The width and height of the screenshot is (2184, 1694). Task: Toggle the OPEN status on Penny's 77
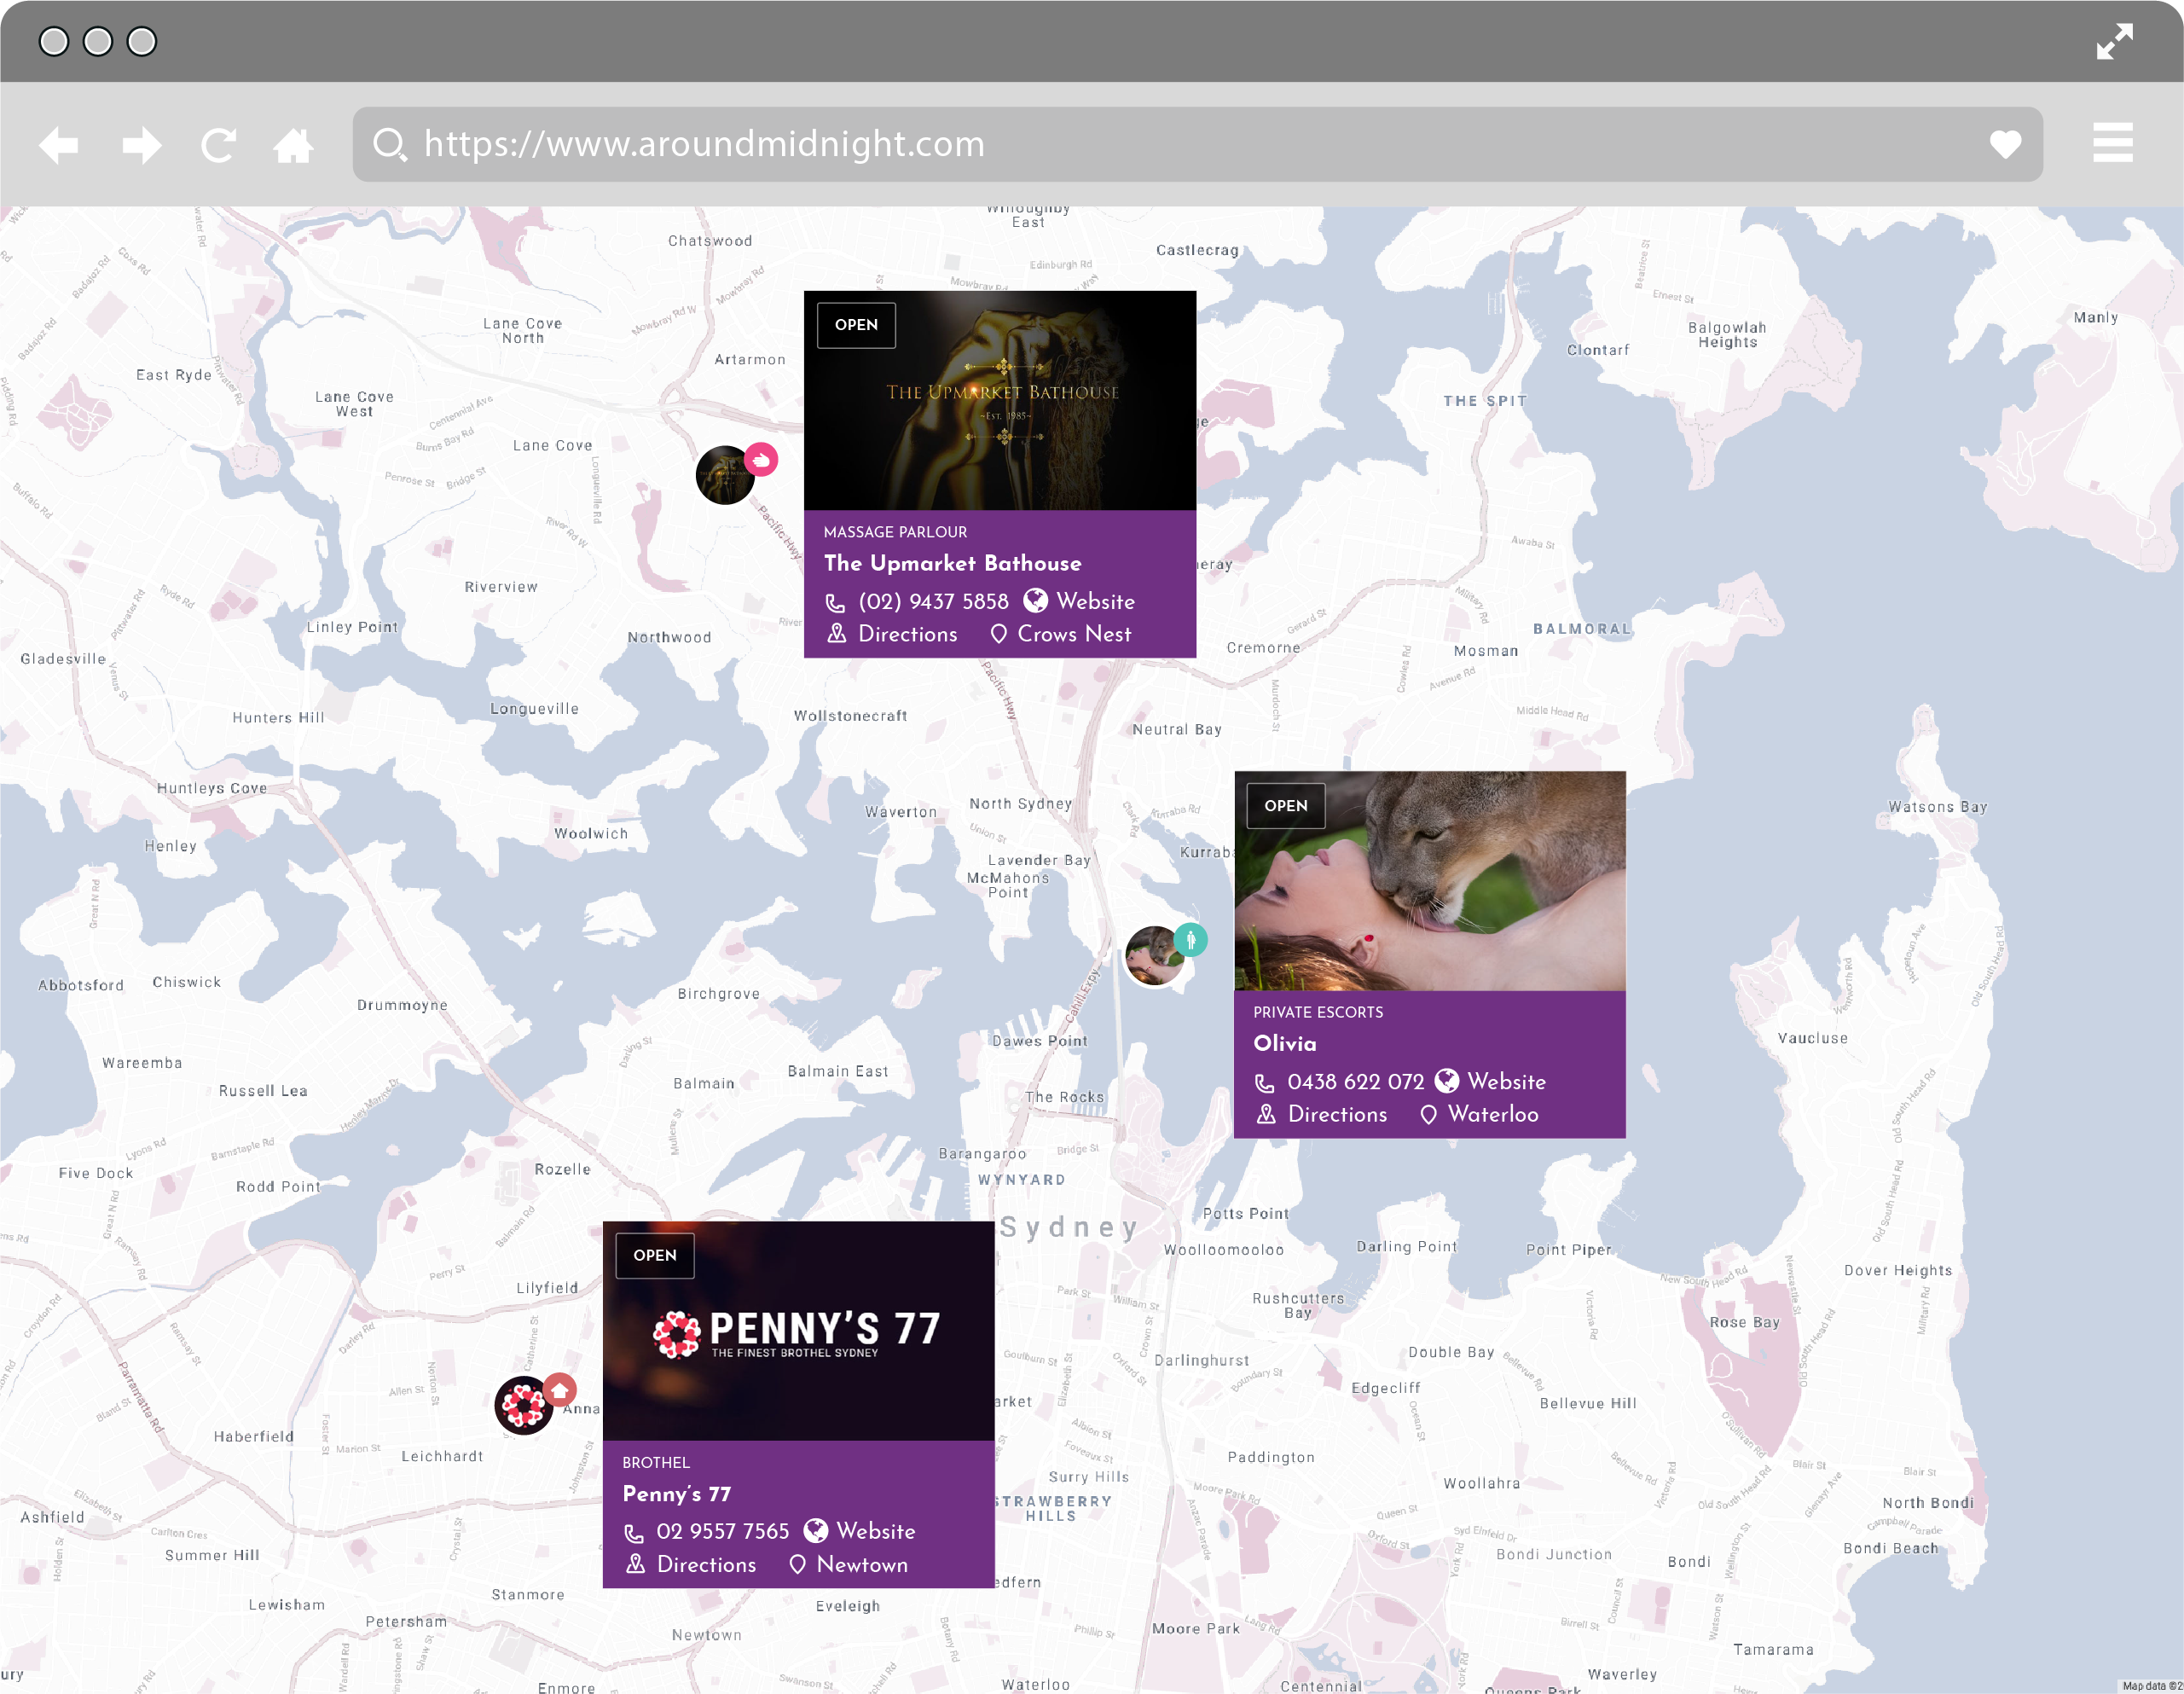point(654,1254)
